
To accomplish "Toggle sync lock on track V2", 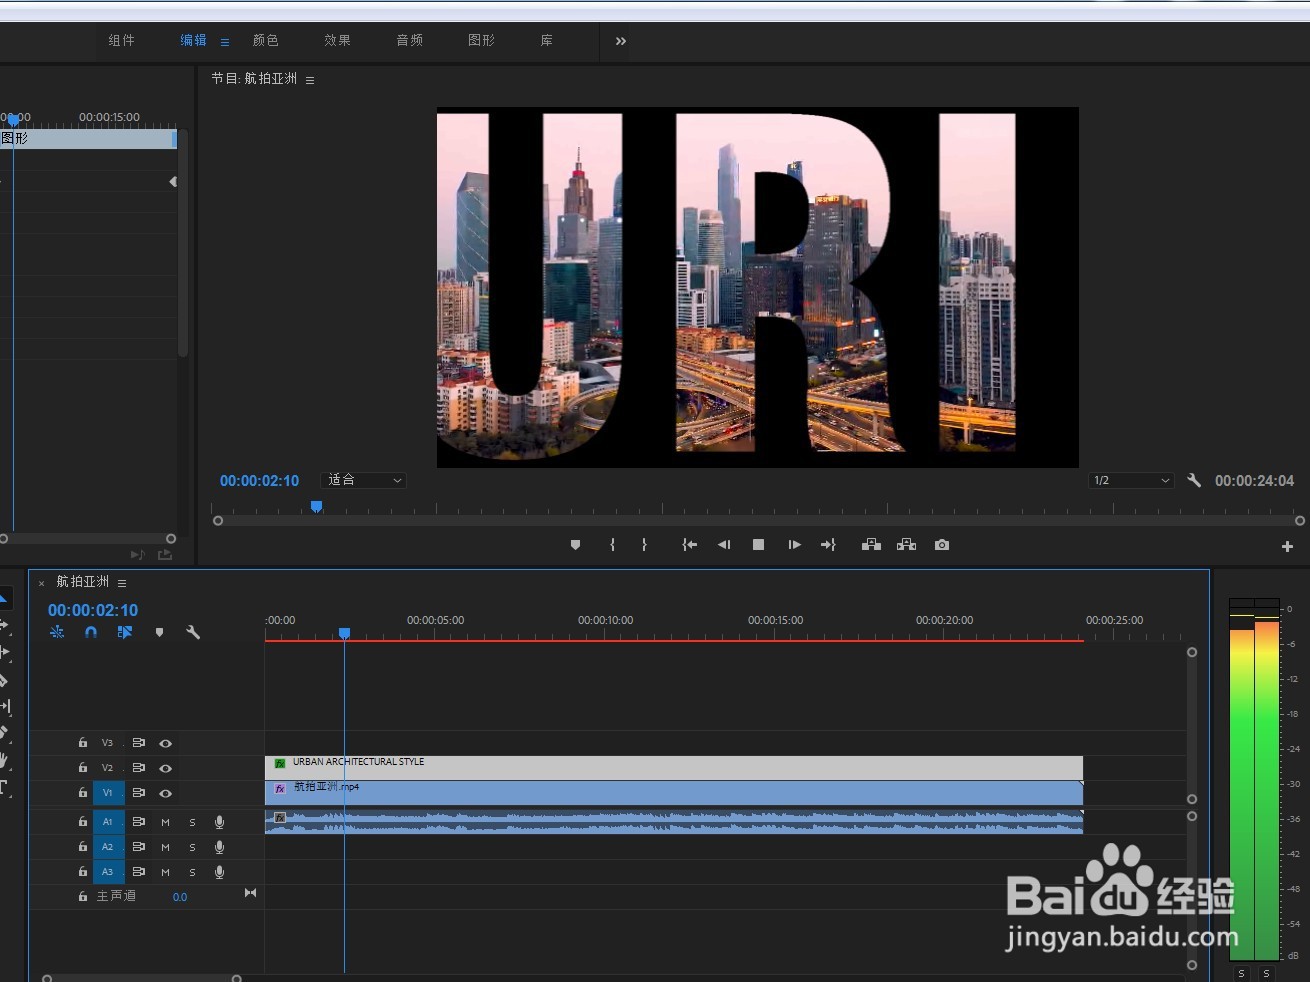I will pyautogui.click(x=139, y=768).
